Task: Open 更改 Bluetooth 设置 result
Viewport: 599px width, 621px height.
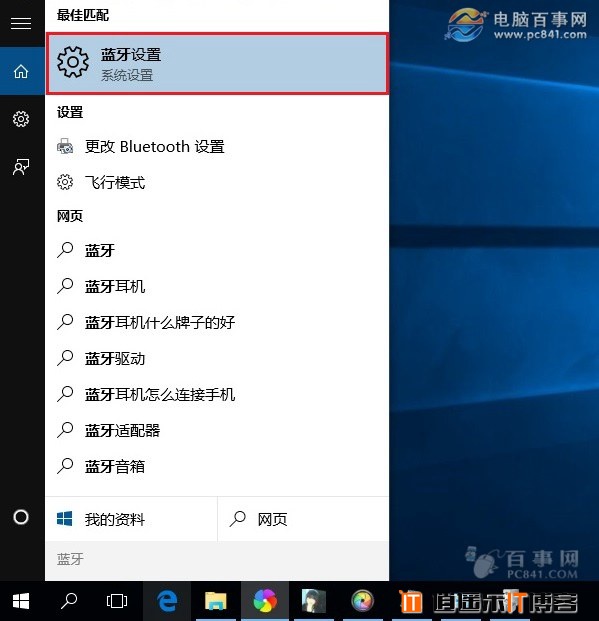Action: pyautogui.click(x=217, y=147)
